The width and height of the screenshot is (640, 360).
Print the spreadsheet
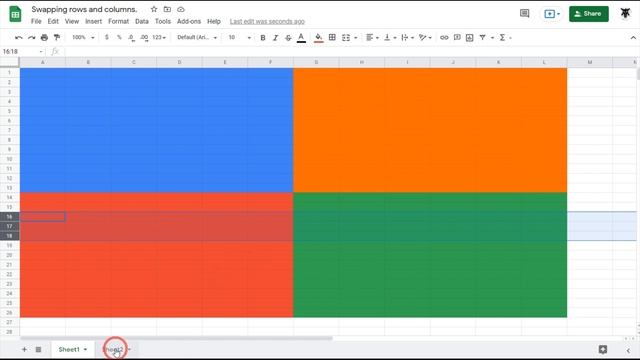[44, 38]
